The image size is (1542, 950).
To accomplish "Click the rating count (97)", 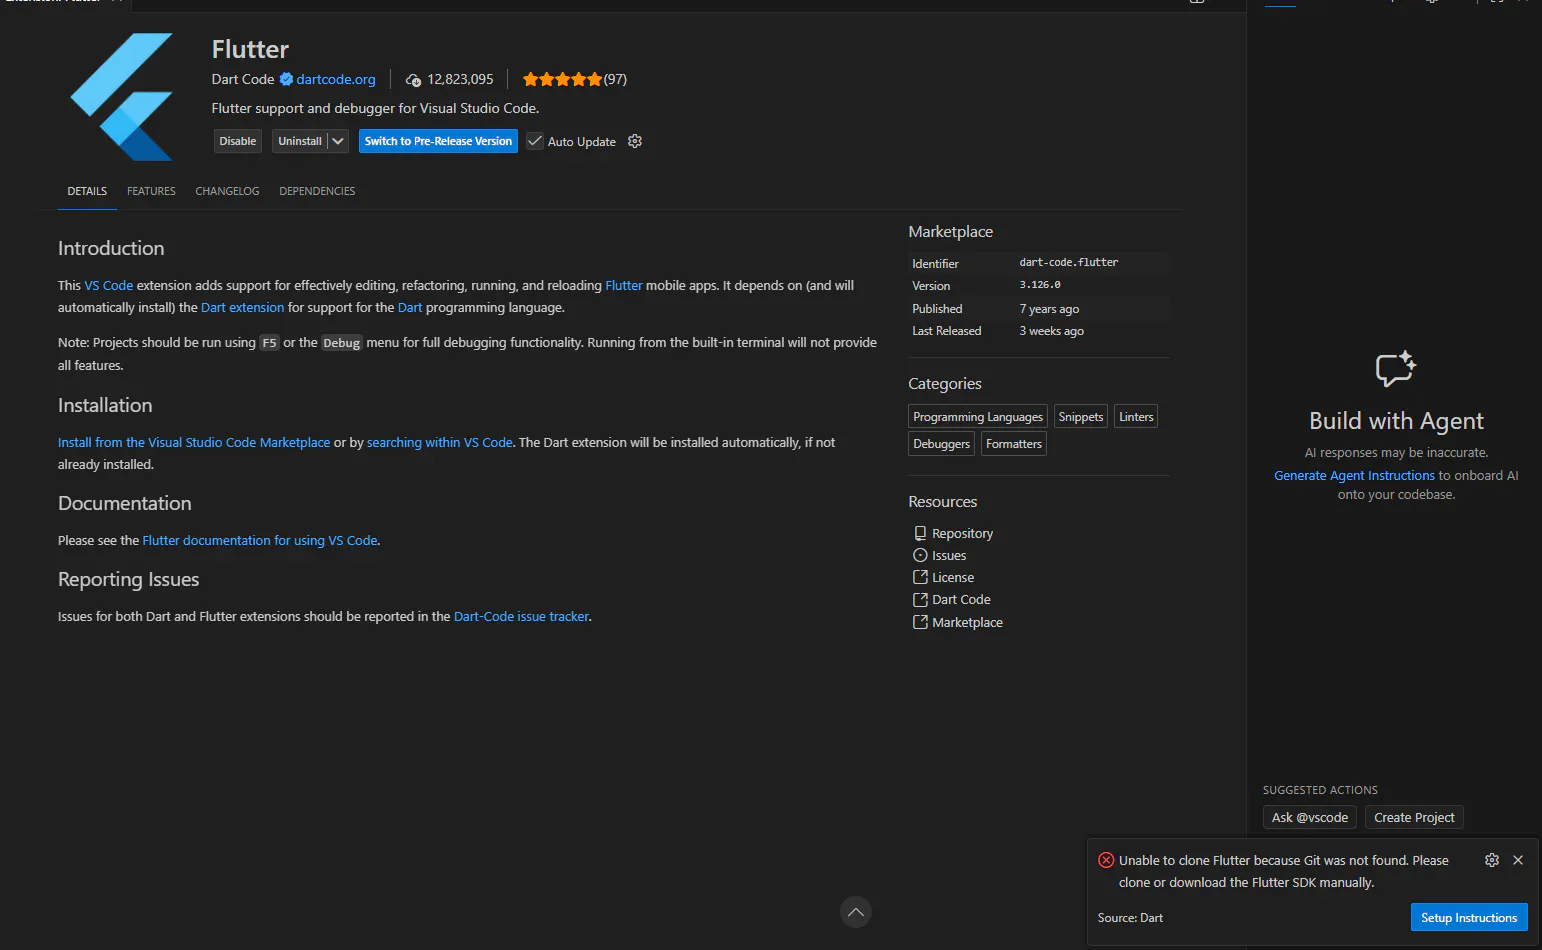I will (615, 79).
